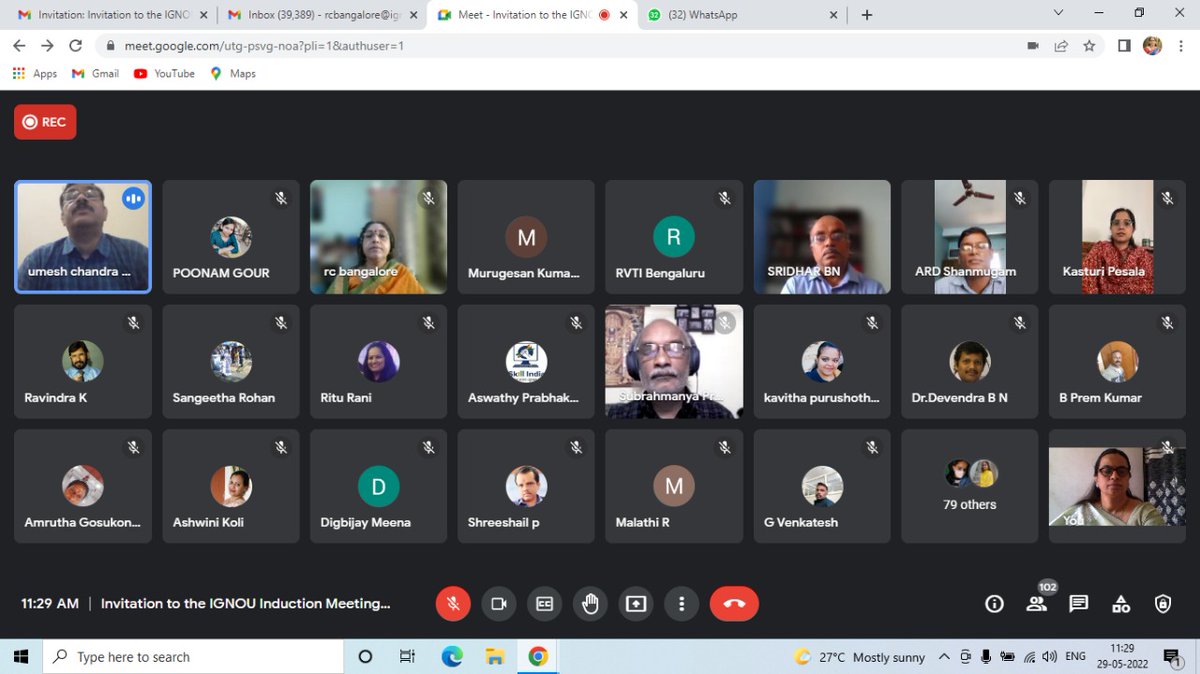
Task: Open File Explorer from taskbar
Action: (x=495, y=656)
